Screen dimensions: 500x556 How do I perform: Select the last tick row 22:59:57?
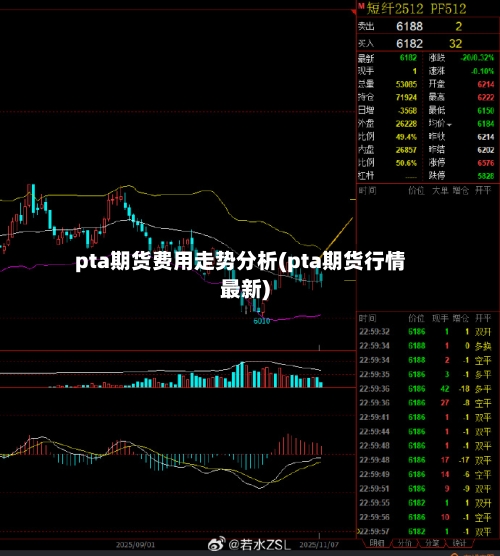(425, 531)
